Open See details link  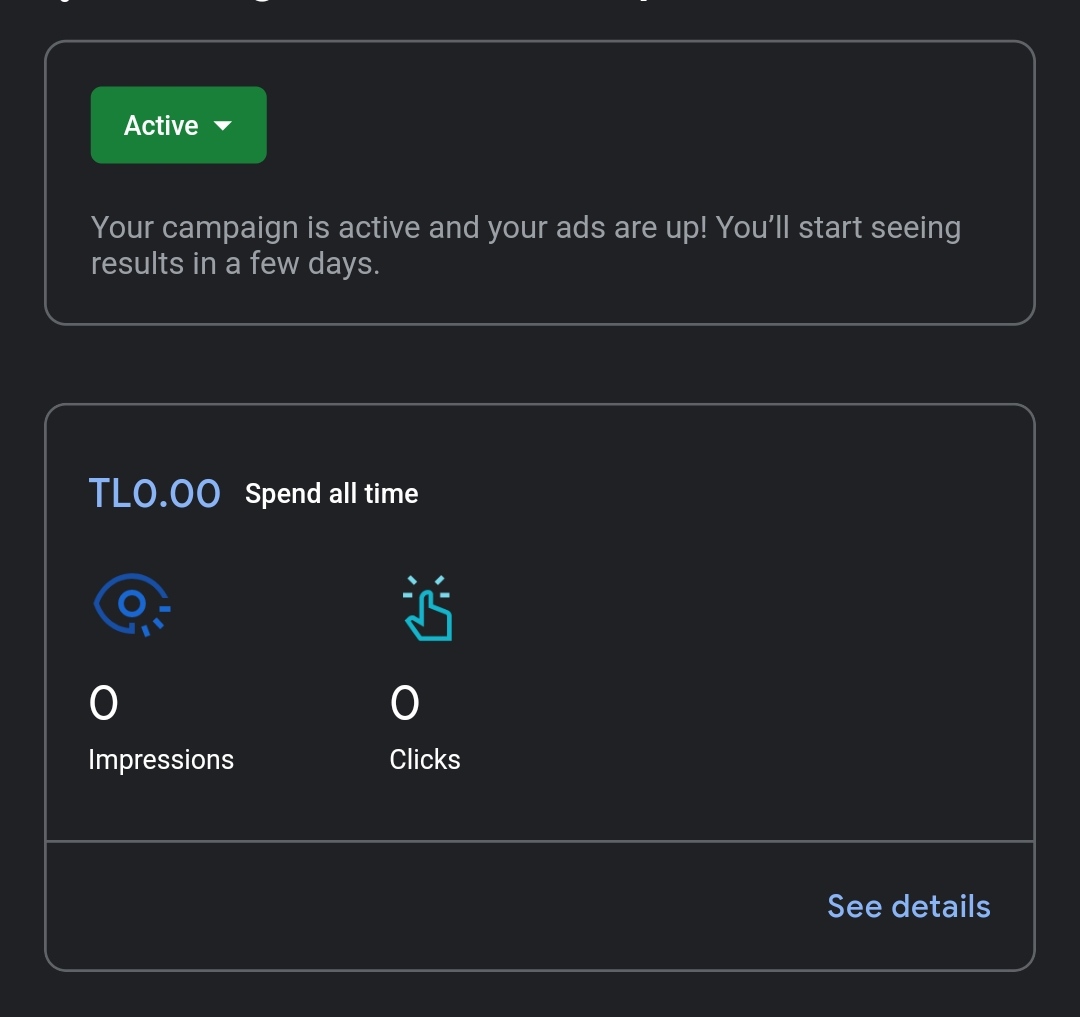(x=908, y=906)
